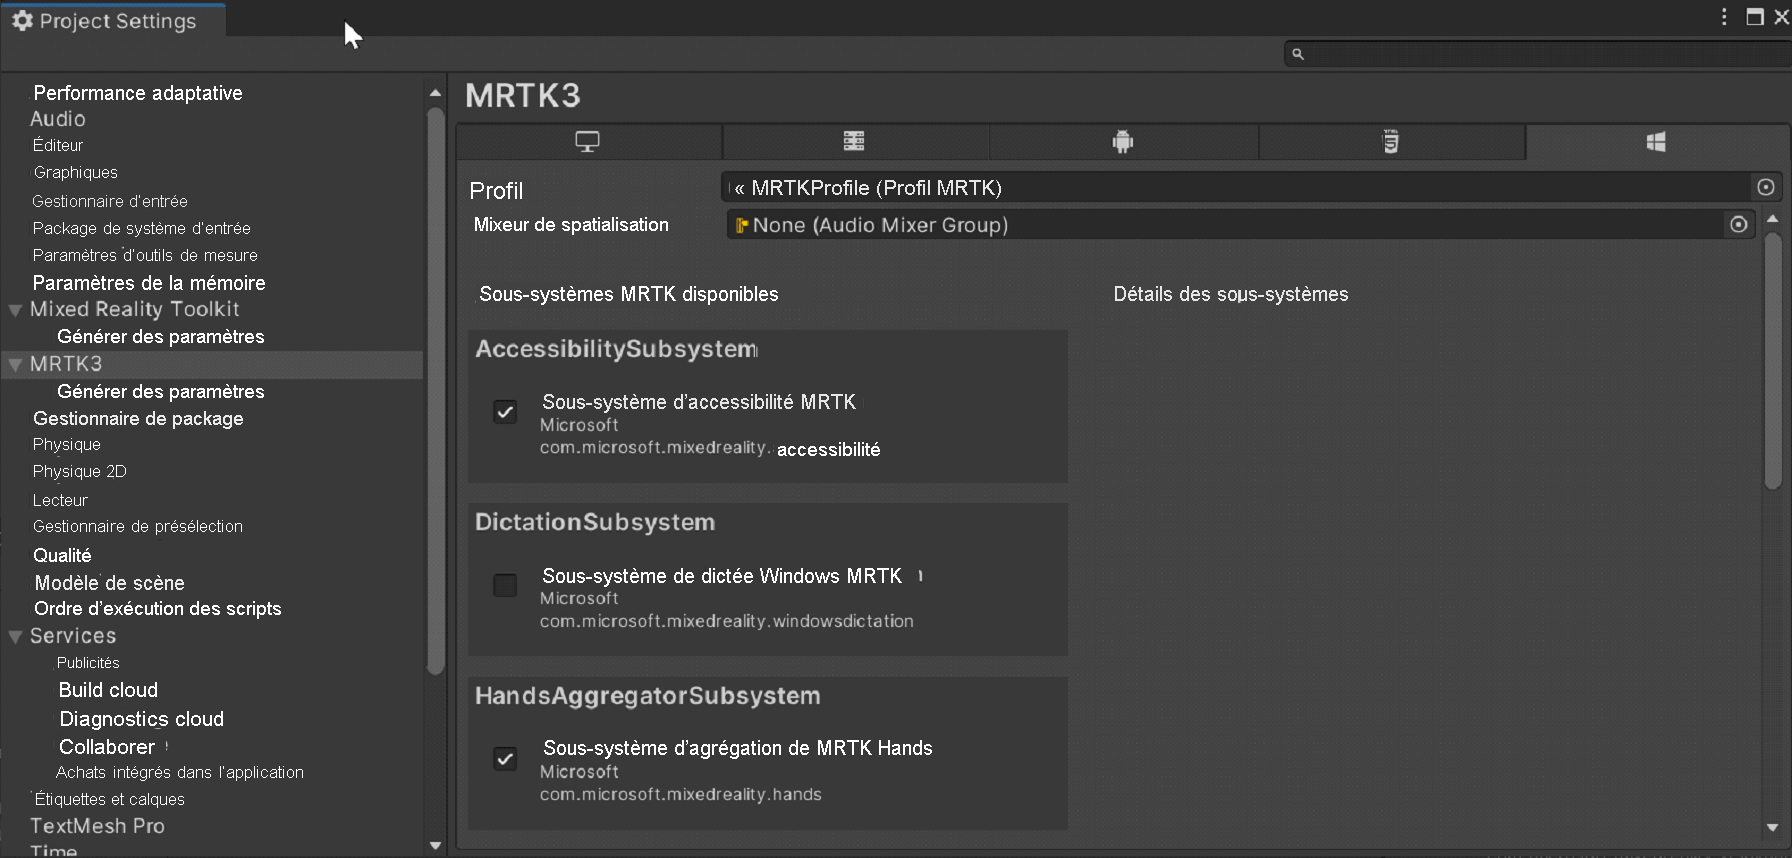1792x858 pixels.
Task: Open TextMesh Pro settings
Action: tap(97, 826)
